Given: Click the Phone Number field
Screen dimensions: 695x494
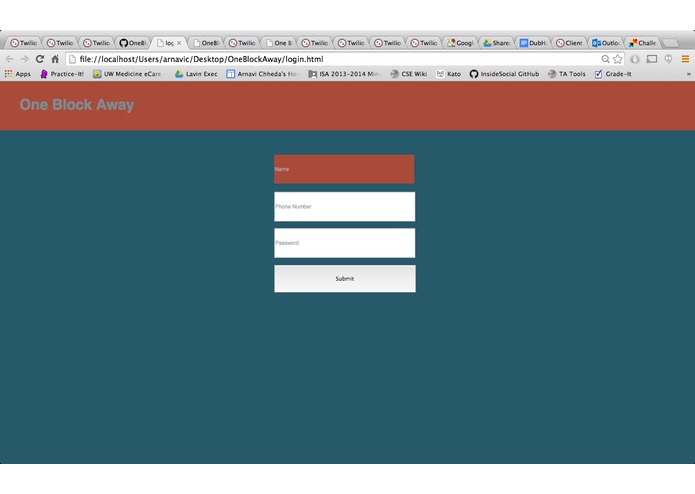Looking at the screenshot, I should [x=344, y=206].
